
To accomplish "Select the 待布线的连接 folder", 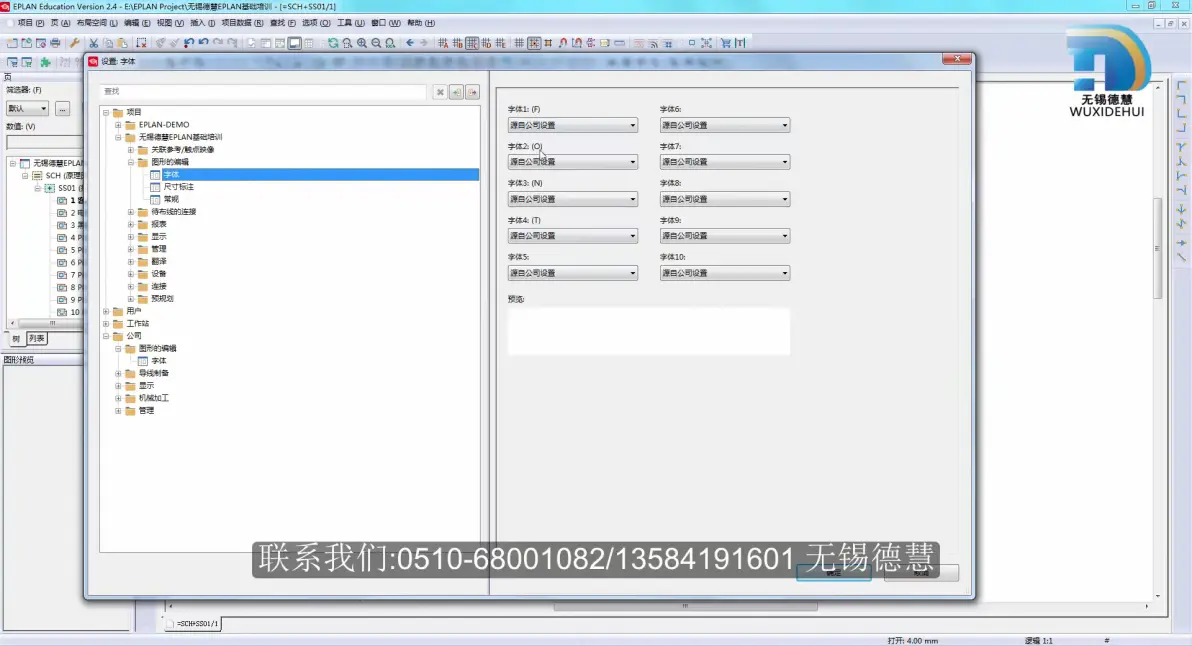I will tap(173, 212).
